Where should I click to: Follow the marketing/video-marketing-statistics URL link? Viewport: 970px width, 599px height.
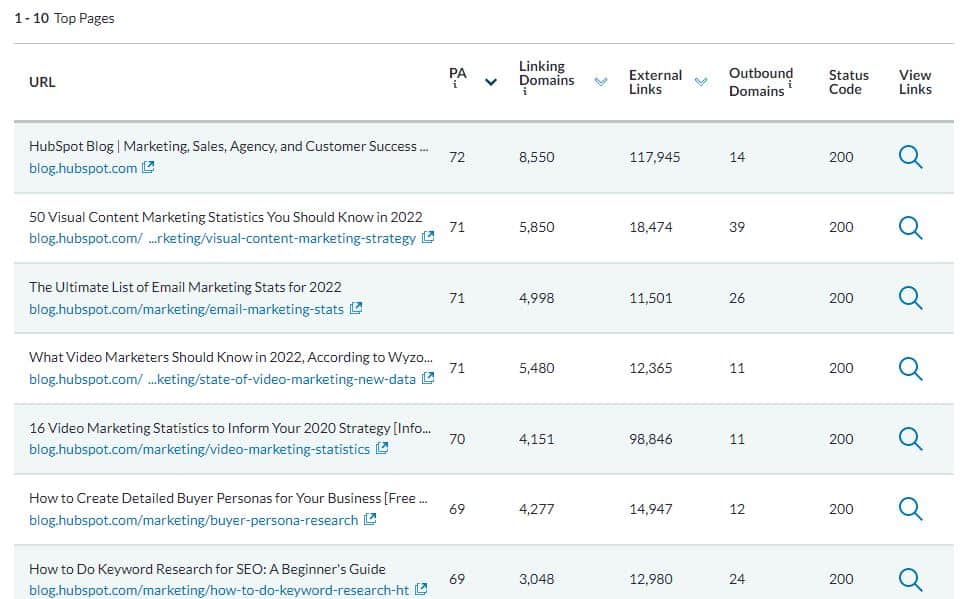coord(199,449)
